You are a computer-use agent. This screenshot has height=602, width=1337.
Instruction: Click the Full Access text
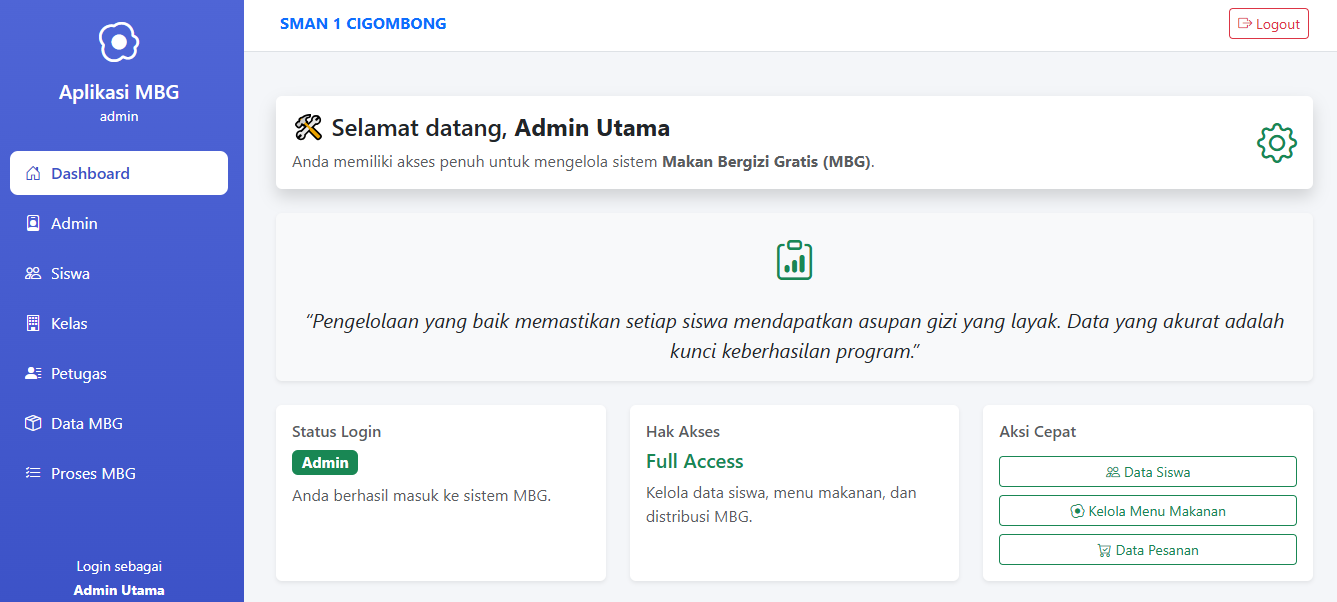pyautogui.click(x=695, y=461)
